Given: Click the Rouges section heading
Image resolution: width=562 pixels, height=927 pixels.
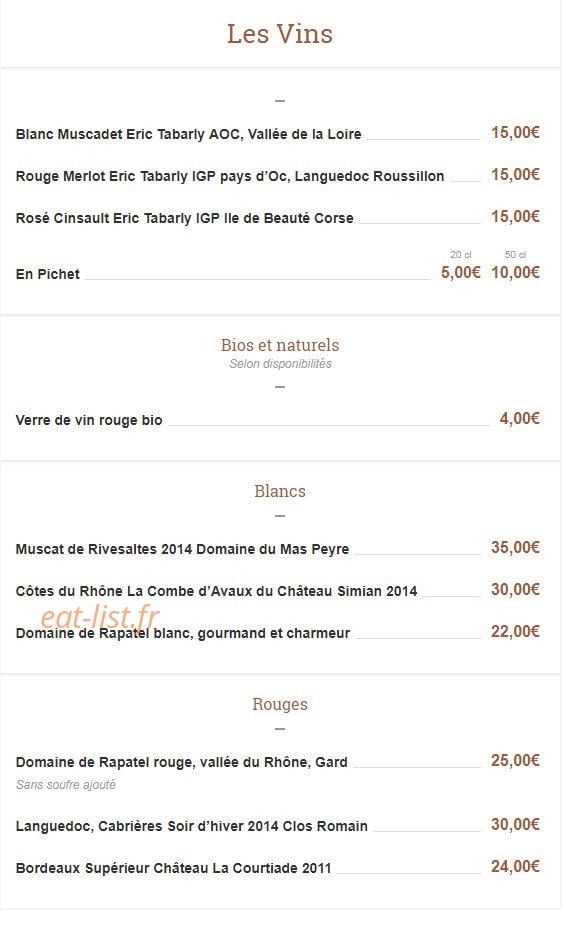Looking at the screenshot, I should pos(280,704).
